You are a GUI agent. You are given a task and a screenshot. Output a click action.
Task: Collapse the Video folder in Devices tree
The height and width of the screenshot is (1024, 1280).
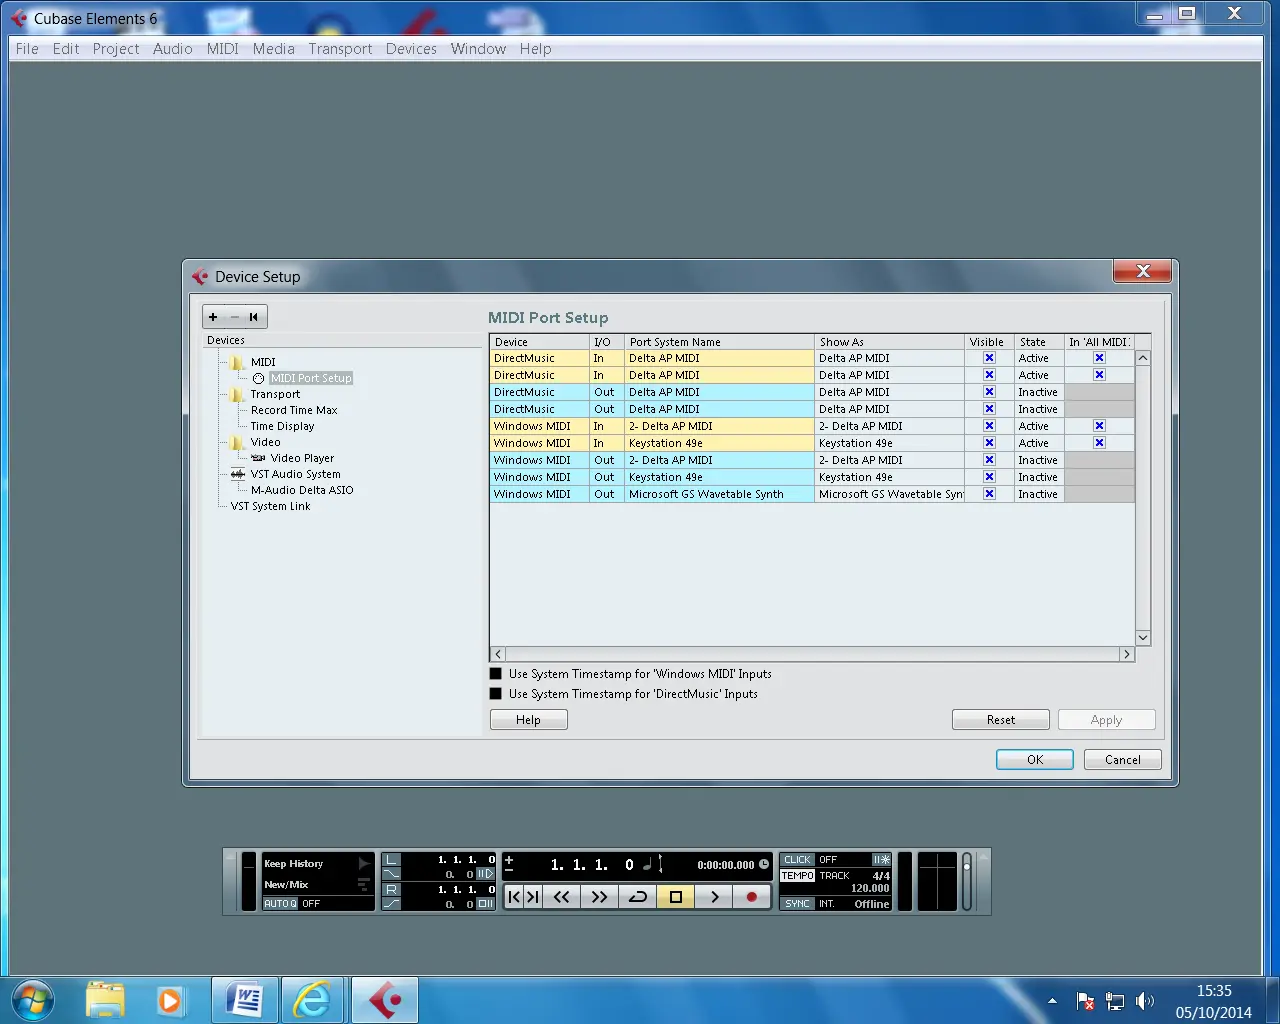[x=238, y=442]
